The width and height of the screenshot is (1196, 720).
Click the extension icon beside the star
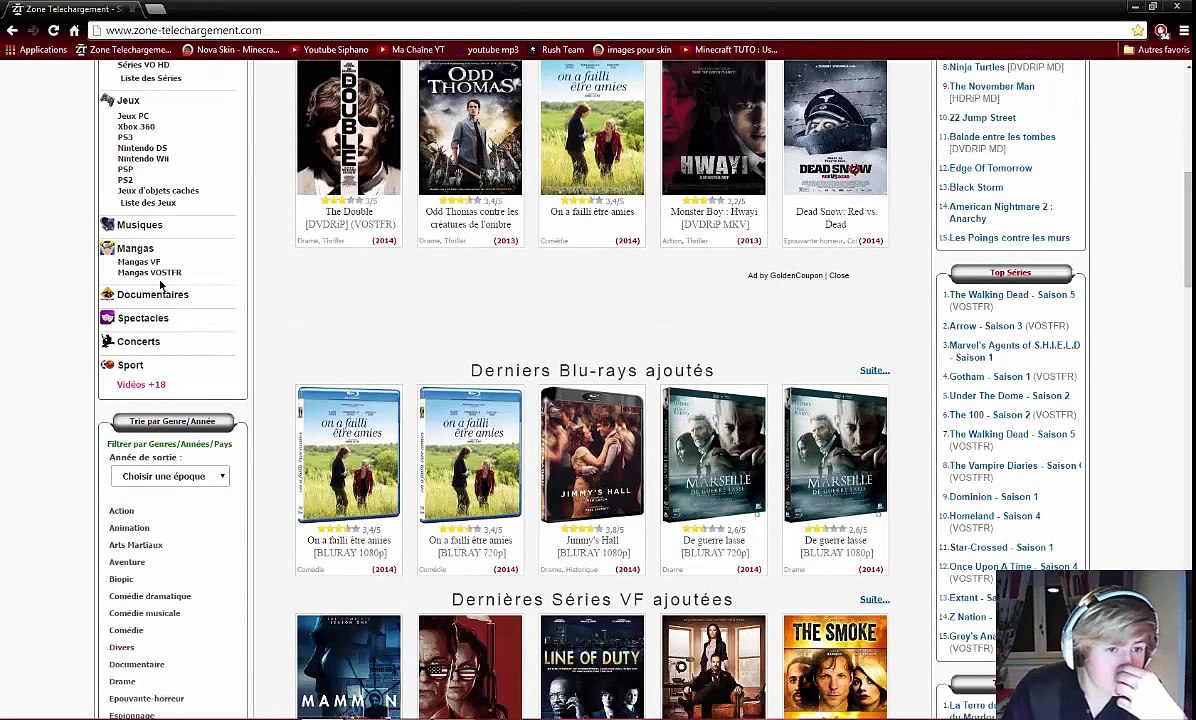1162,31
